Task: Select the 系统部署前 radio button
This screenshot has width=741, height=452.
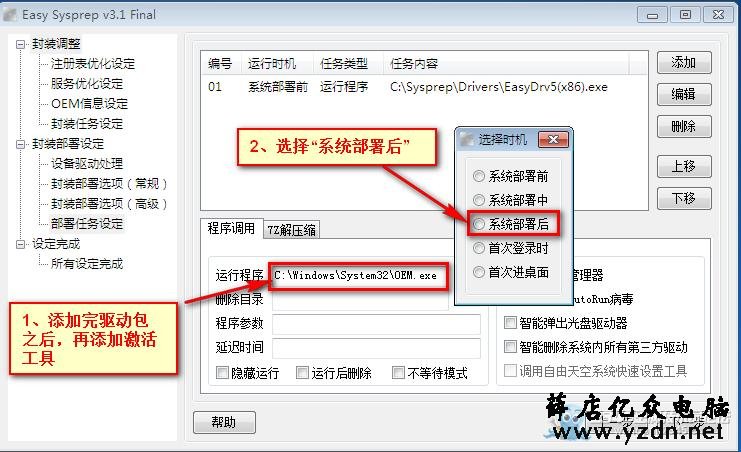Action: pos(479,176)
